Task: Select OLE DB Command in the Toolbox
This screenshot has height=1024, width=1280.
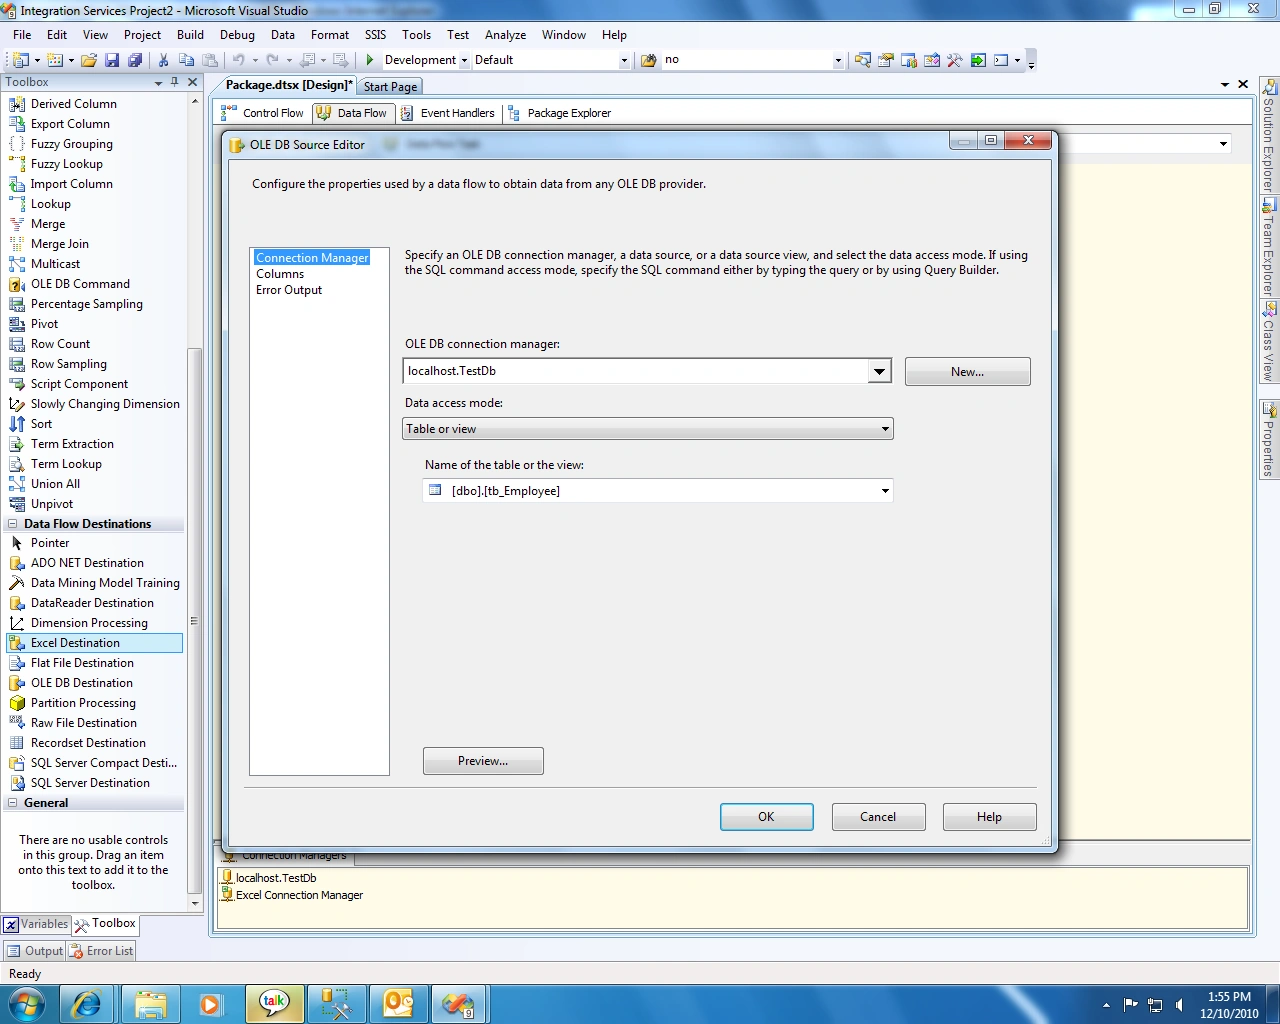Action: coord(95,284)
